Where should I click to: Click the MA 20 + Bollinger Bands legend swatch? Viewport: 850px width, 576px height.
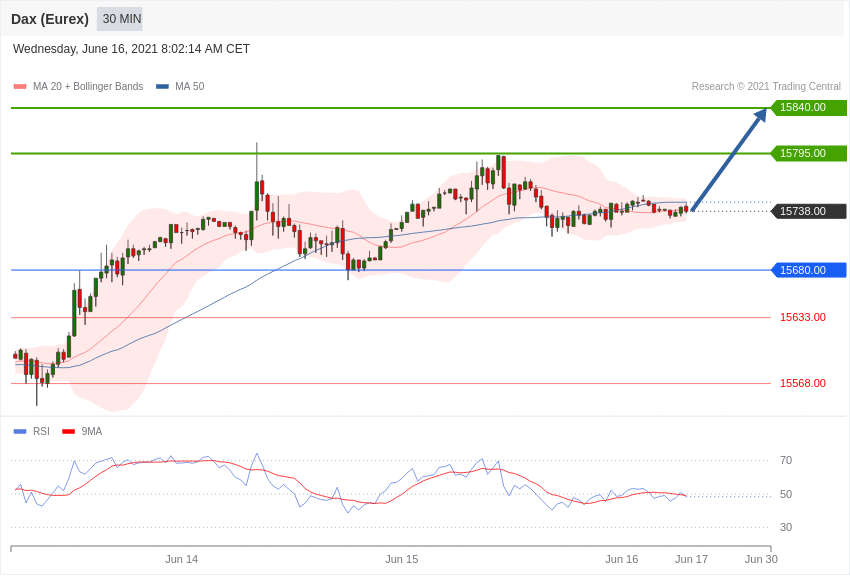(20, 87)
